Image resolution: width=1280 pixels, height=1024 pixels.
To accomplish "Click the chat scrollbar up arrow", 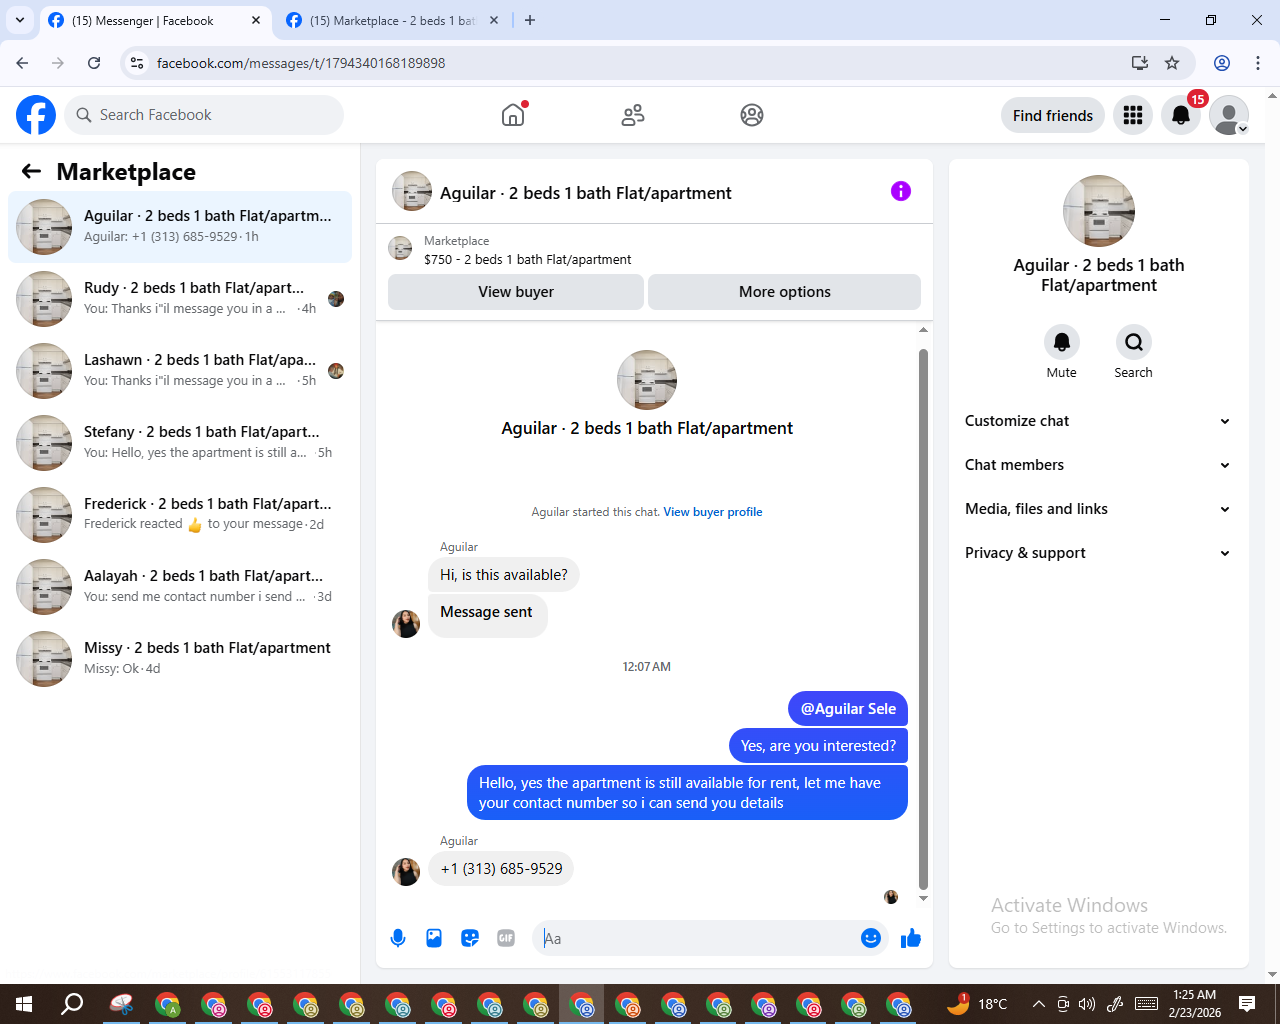I will click(x=923, y=329).
